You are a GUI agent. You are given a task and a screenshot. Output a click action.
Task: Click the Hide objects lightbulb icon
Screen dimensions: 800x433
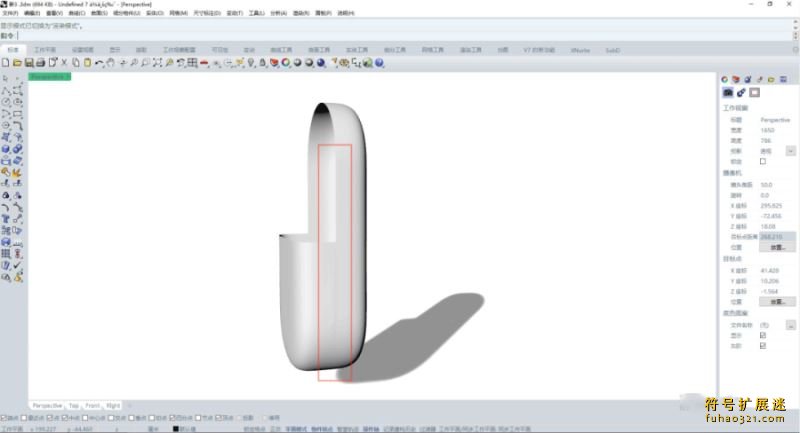tap(251, 63)
